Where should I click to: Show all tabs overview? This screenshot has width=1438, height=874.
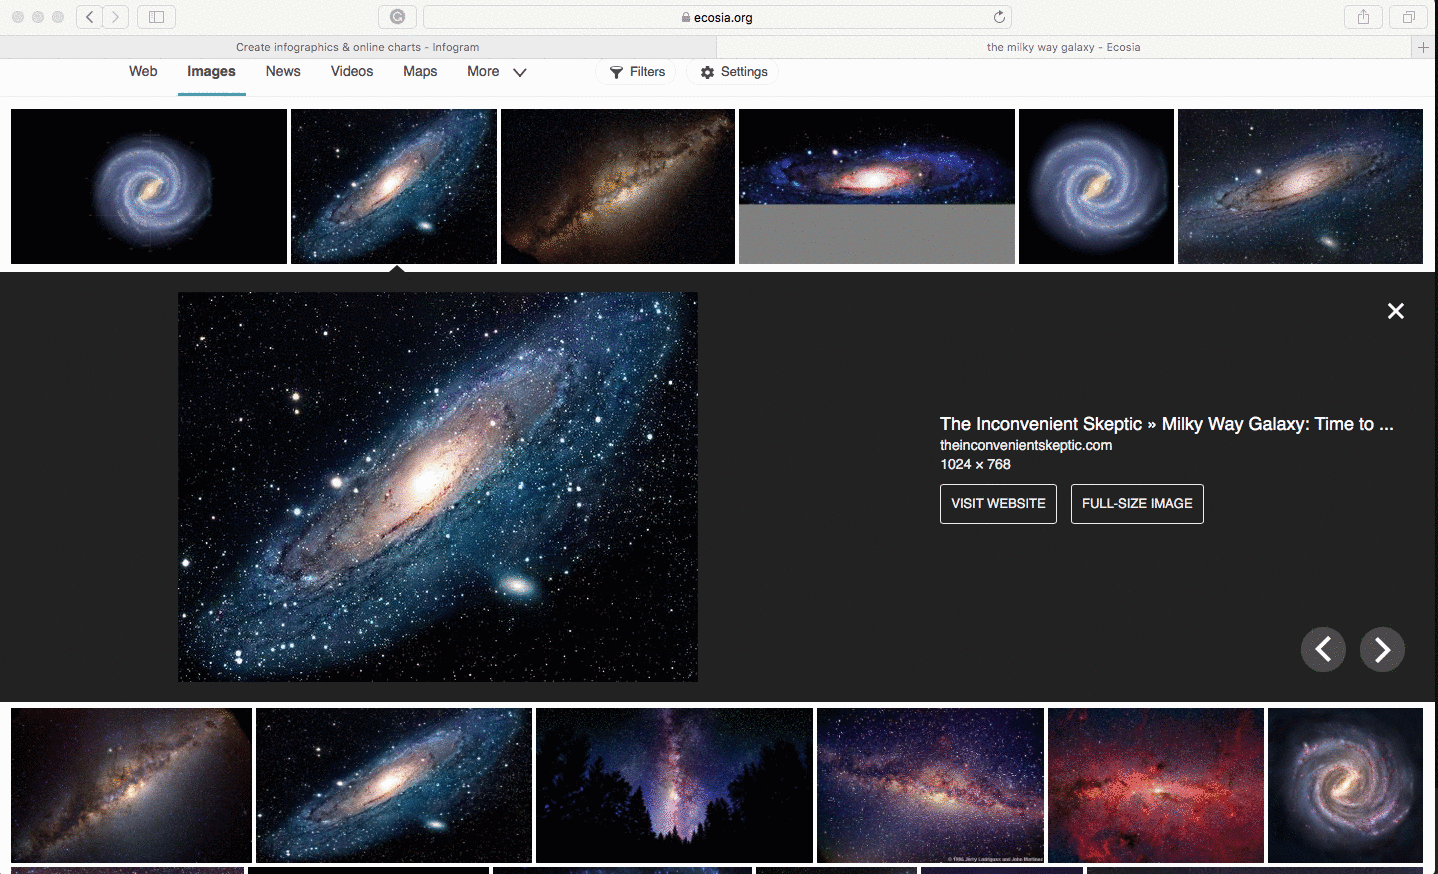1408,17
